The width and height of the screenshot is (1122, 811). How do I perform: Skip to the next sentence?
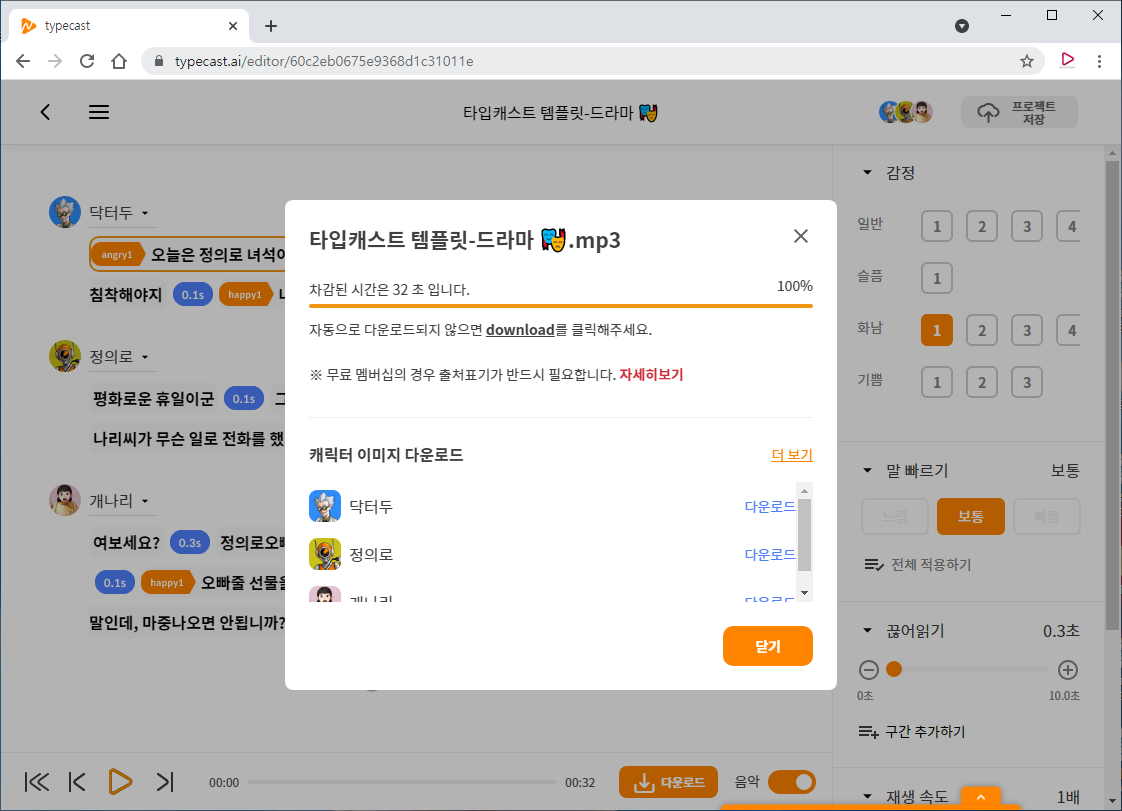click(x=165, y=782)
